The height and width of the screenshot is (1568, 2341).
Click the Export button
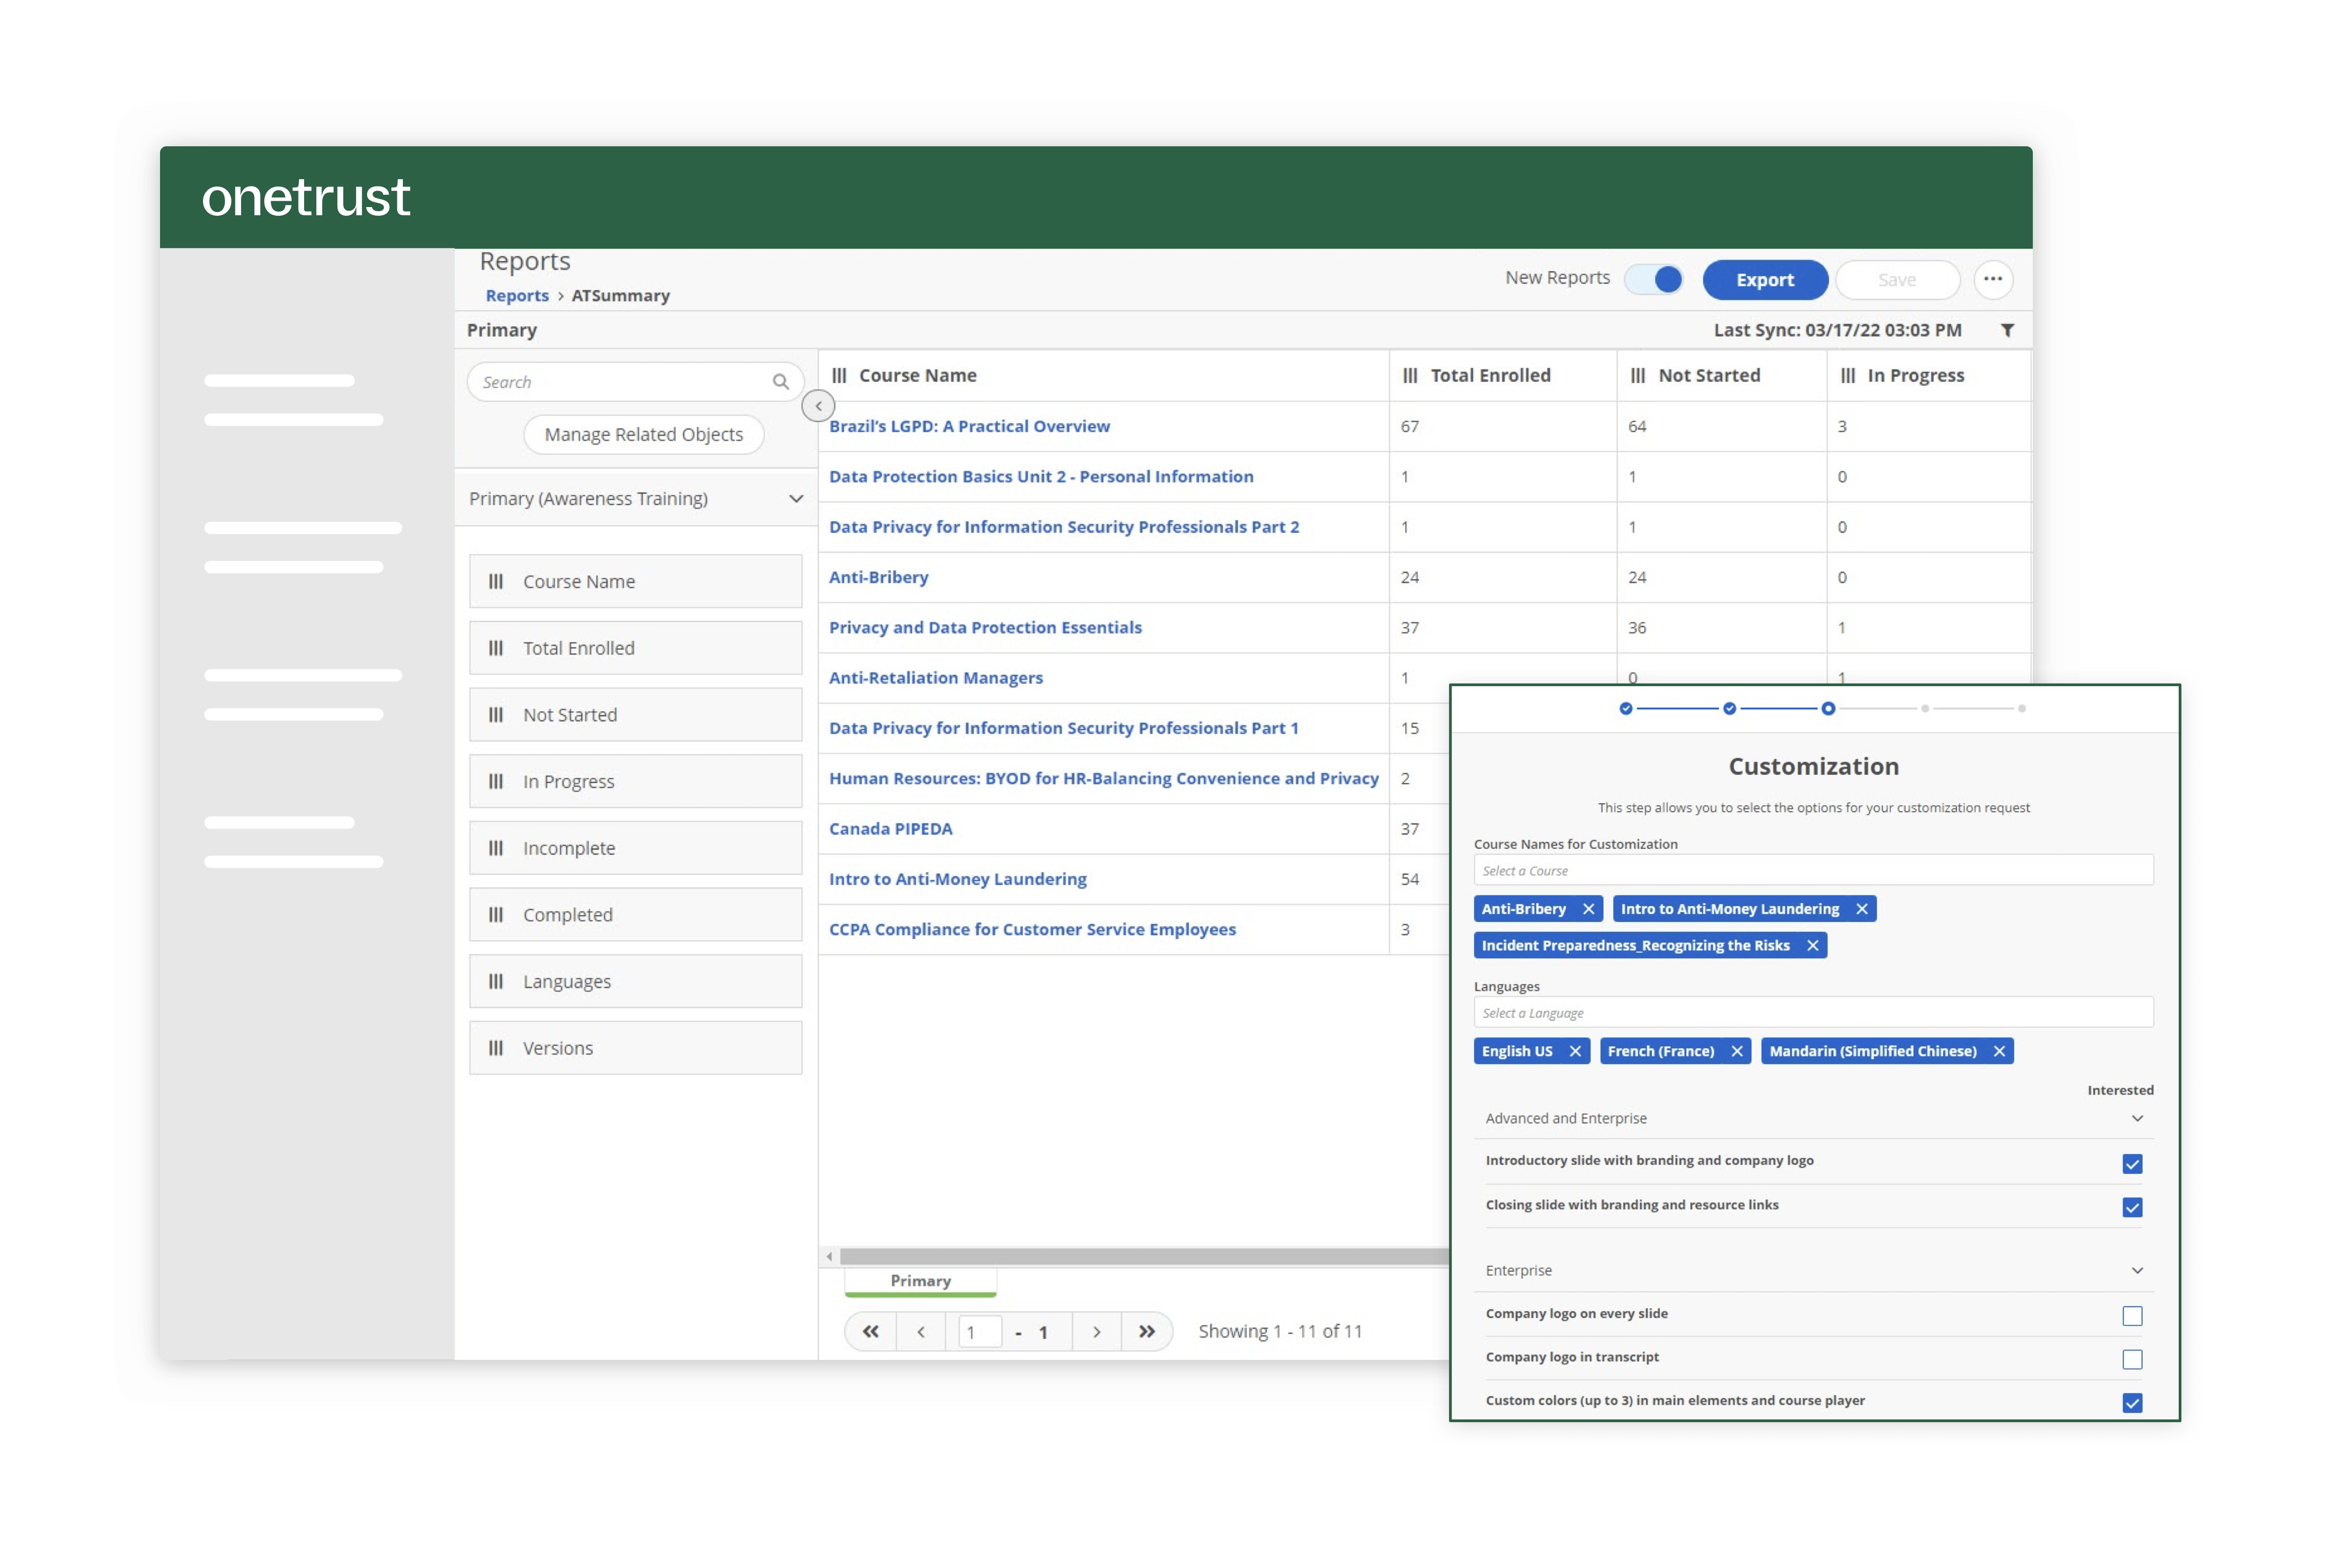[x=1765, y=280]
